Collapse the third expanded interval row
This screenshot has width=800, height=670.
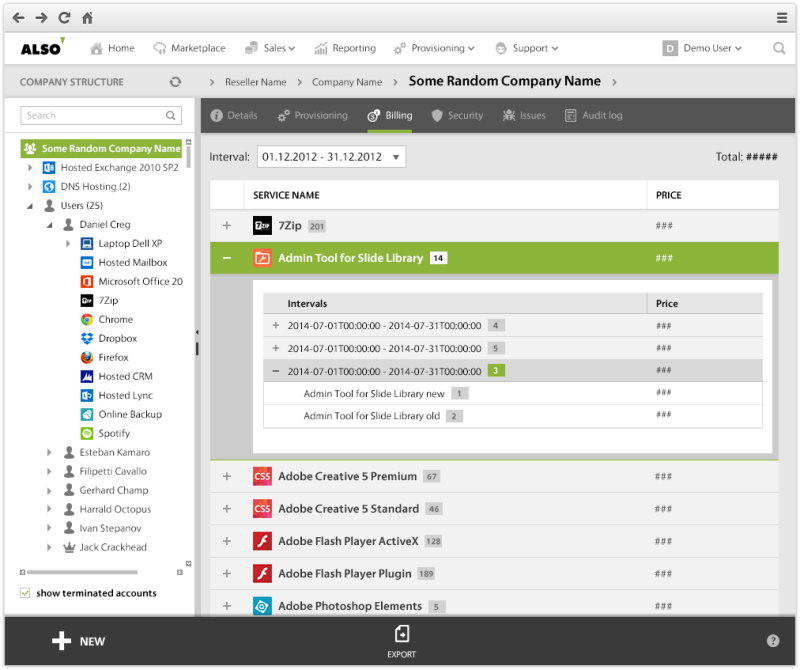(x=276, y=371)
